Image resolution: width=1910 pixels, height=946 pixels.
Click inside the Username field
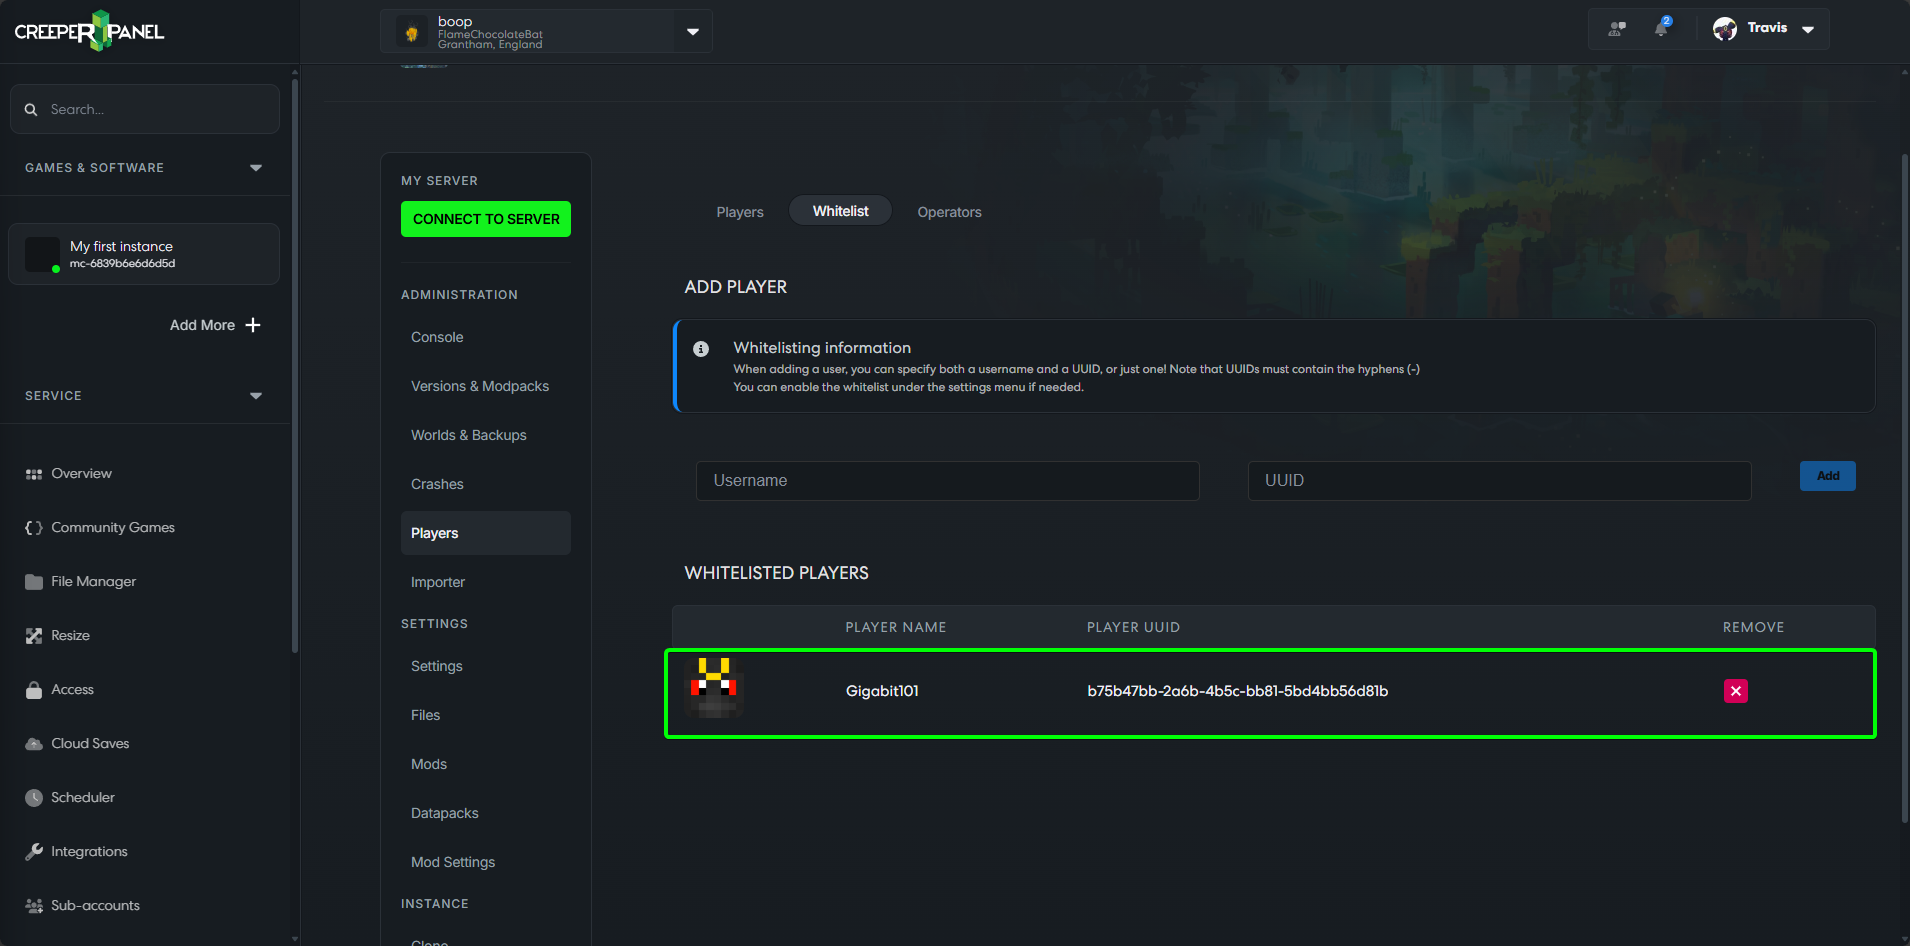tap(946, 480)
